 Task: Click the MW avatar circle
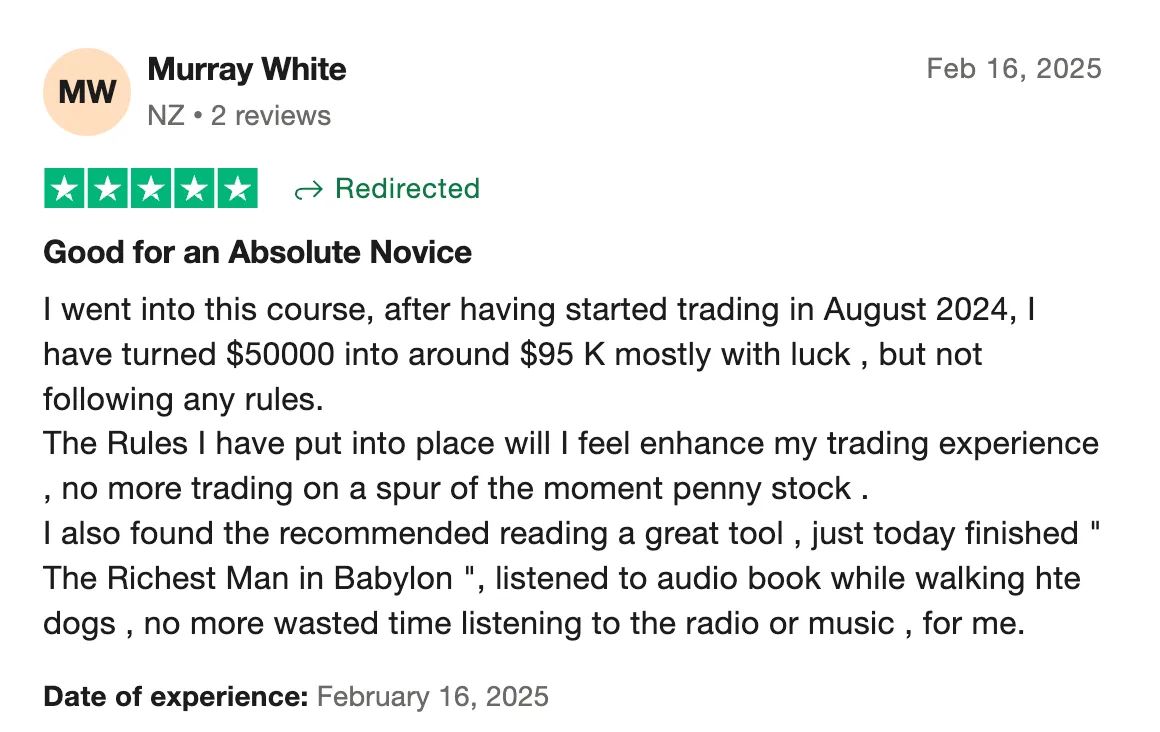coord(87,92)
